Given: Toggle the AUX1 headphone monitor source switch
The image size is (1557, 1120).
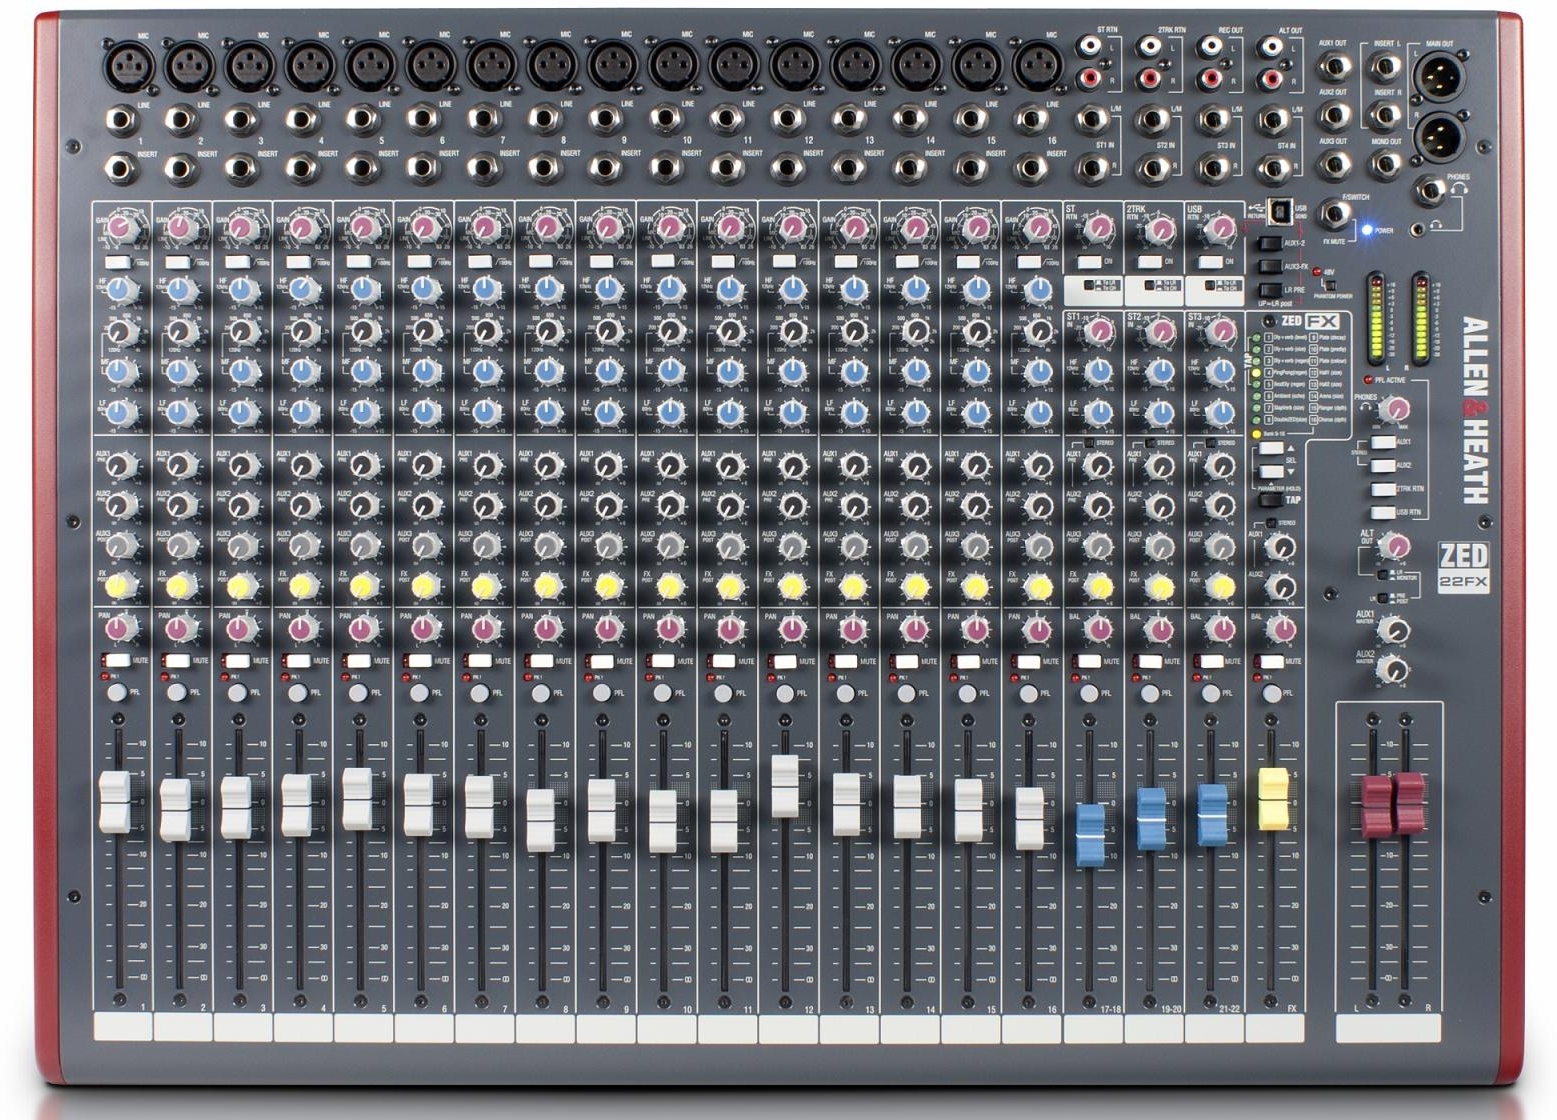Looking at the screenshot, I should [1382, 442].
